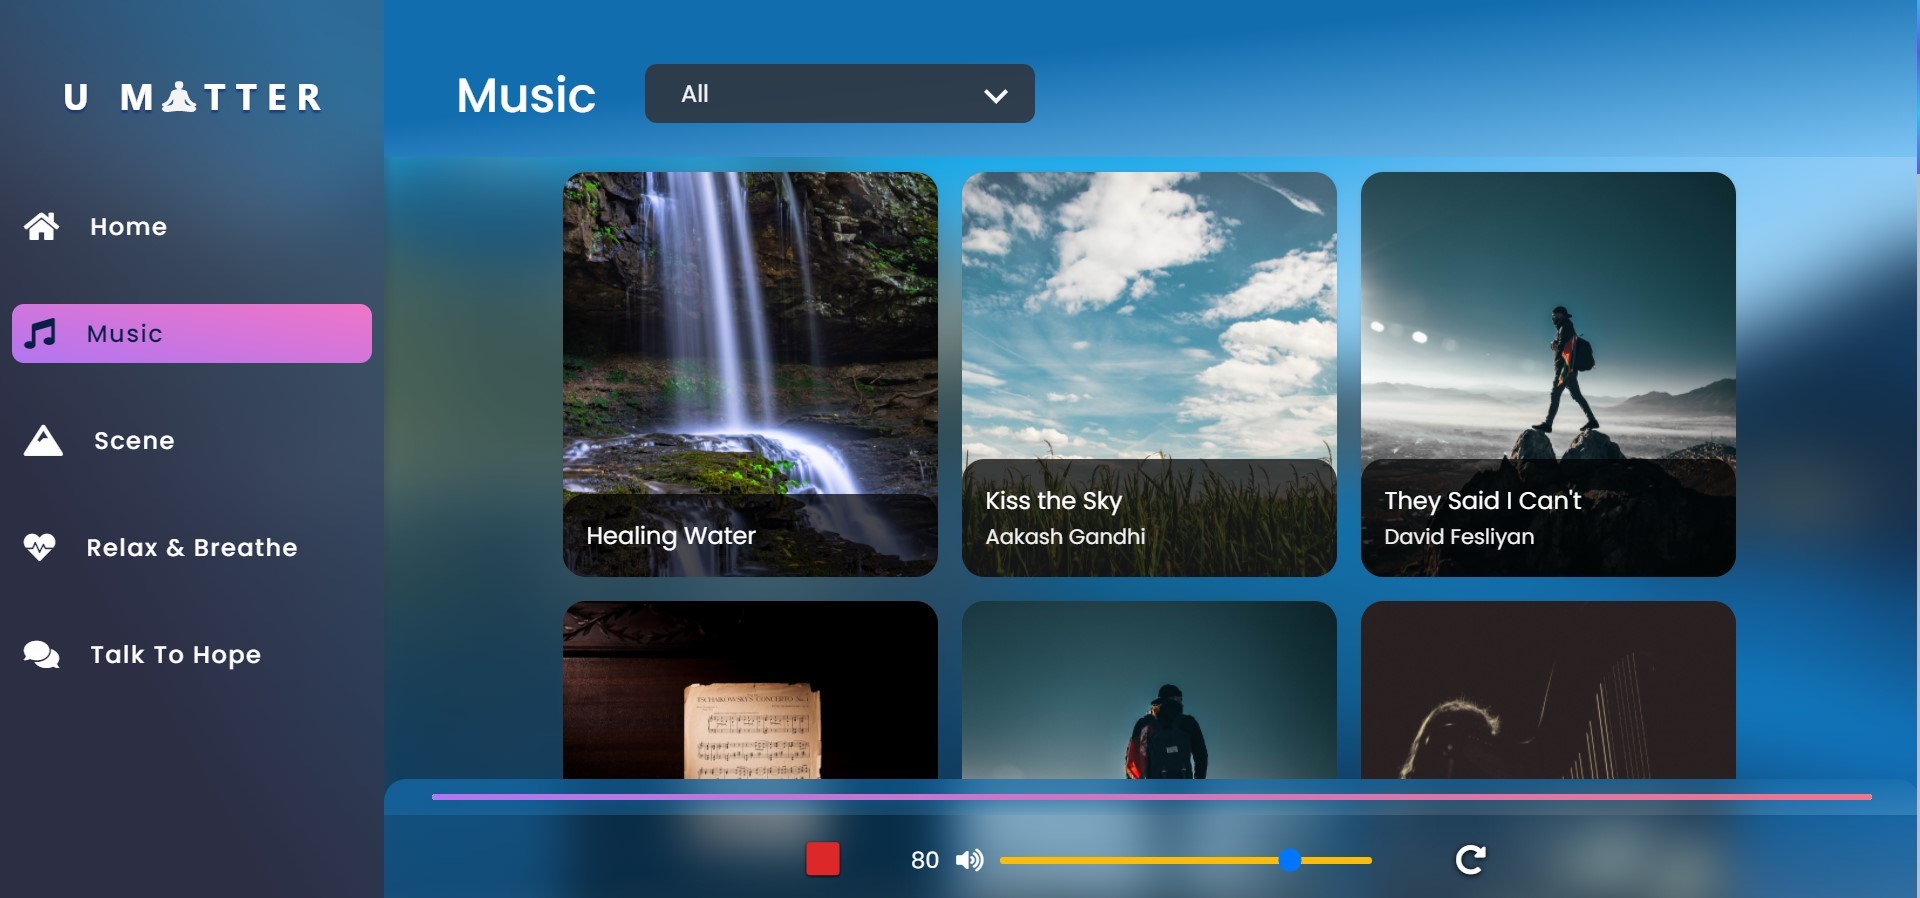Select the hooded backpacker track card

tap(1149, 690)
